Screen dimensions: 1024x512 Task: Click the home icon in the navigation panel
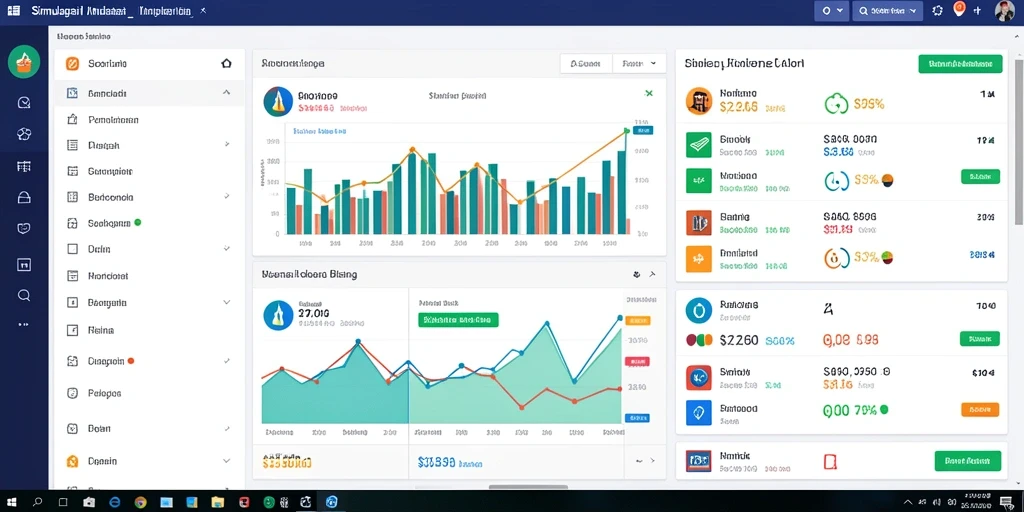pos(226,63)
